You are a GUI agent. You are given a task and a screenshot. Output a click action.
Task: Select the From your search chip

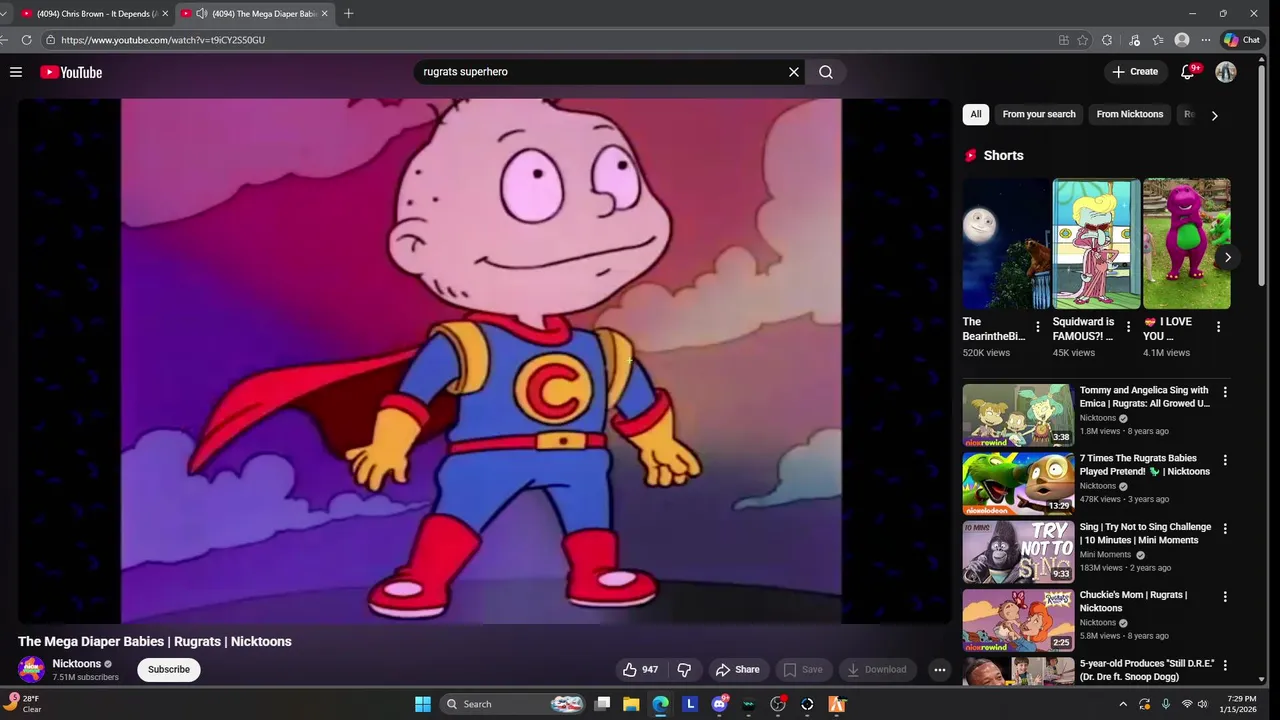tap(1039, 114)
